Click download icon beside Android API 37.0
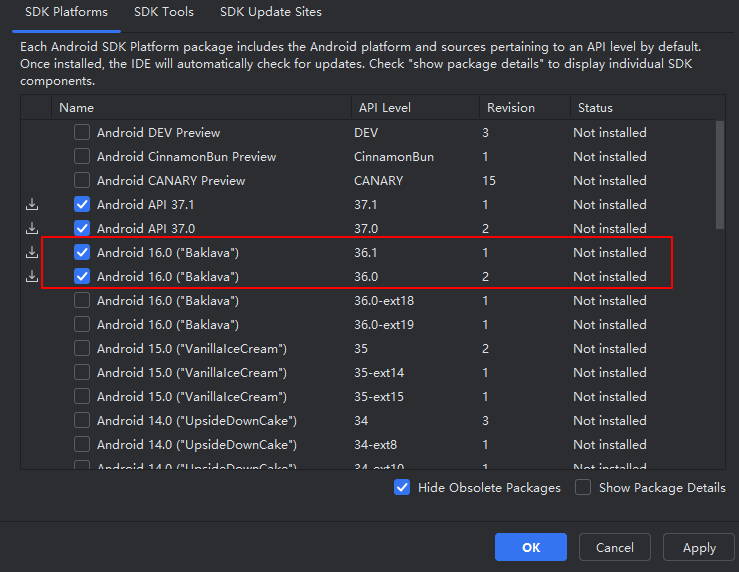Image resolution: width=739 pixels, height=572 pixels. coord(32,229)
